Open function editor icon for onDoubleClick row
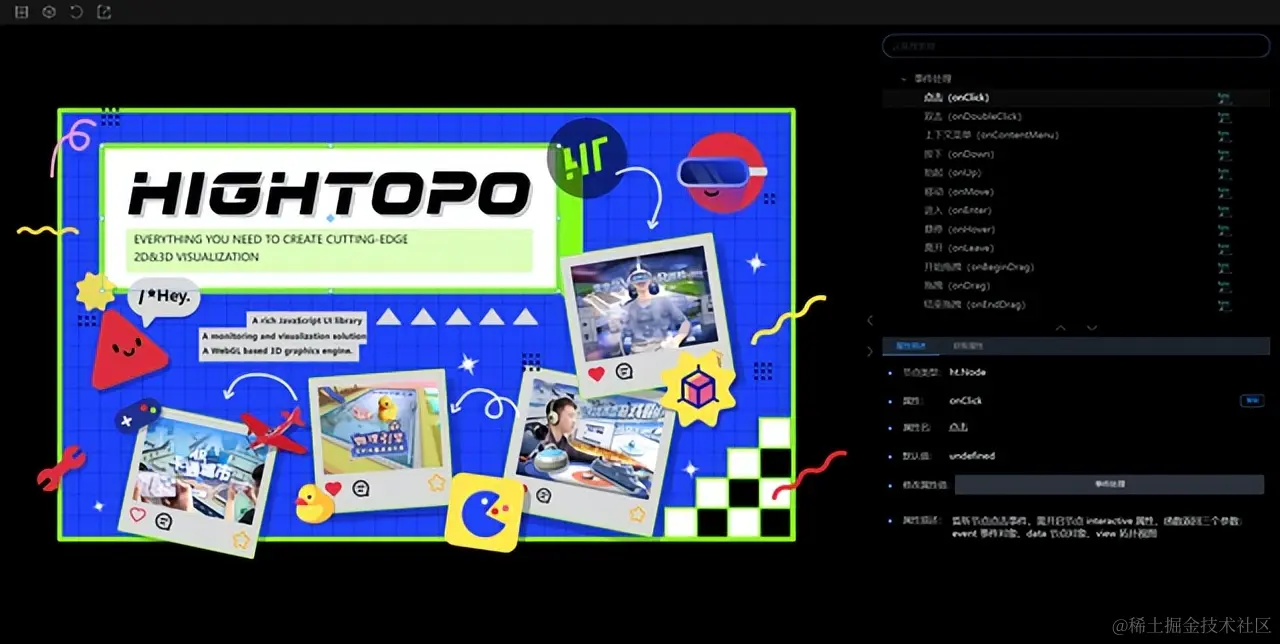This screenshot has height=644, width=1280. (1223, 117)
